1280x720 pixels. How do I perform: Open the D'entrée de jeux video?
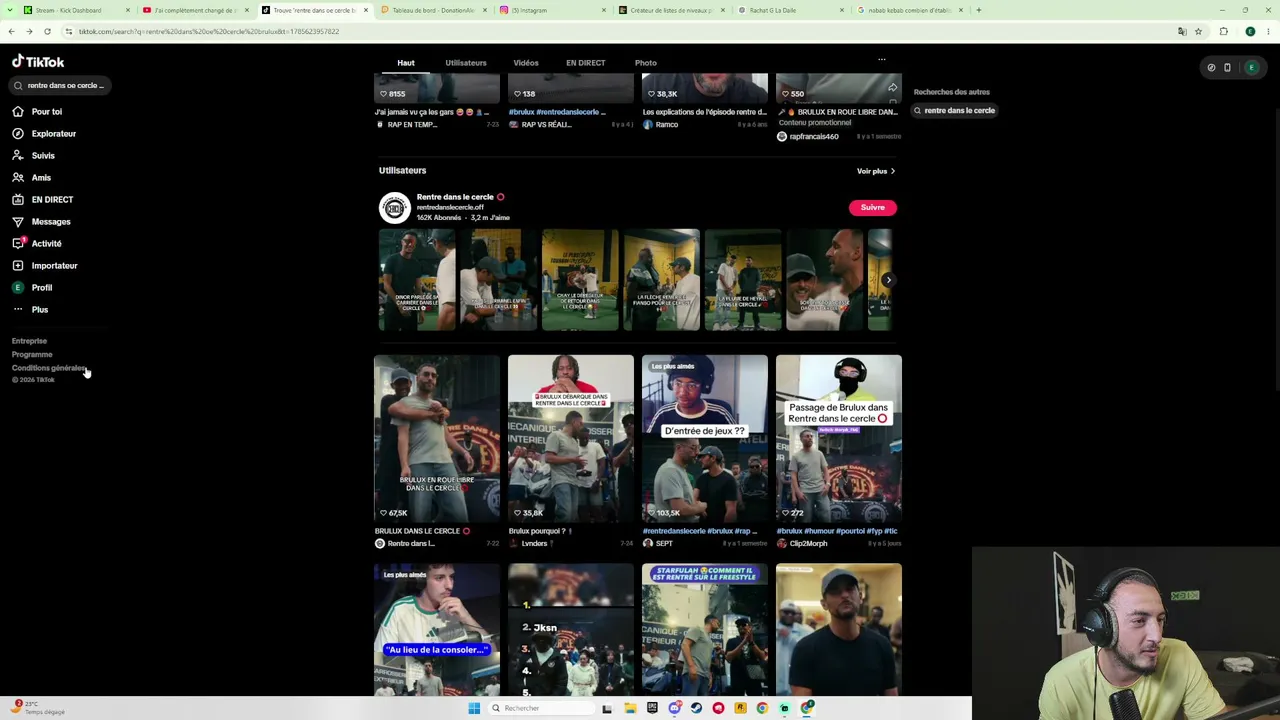click(x=705, y=438)
